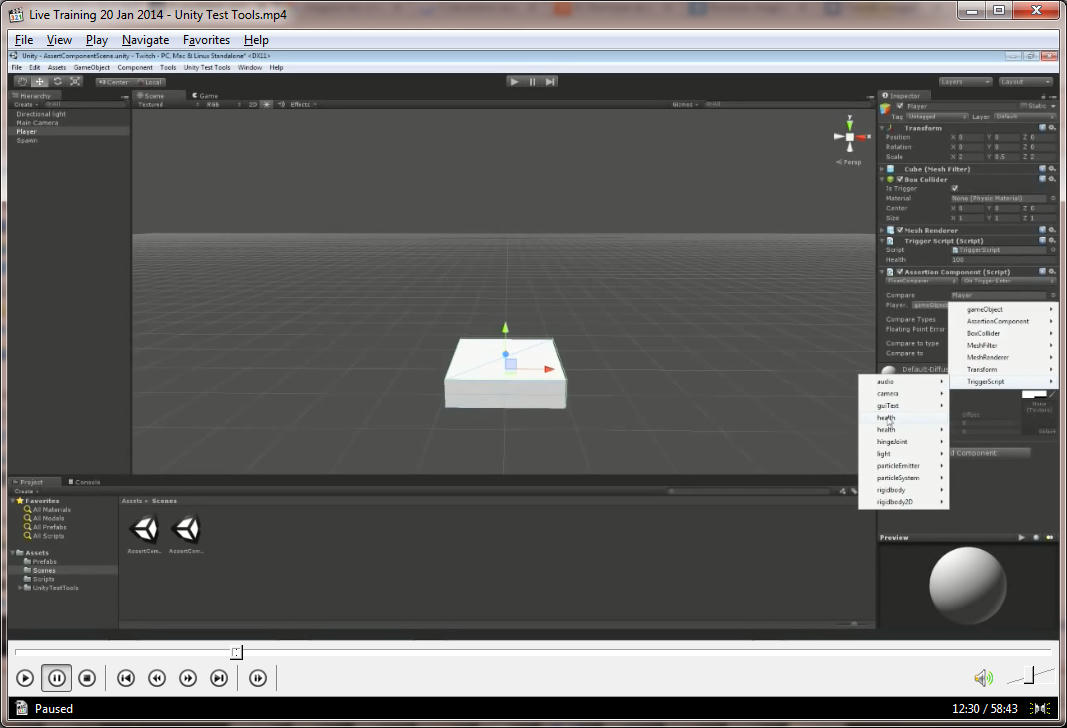Open the Navigate menu in media player
The height and width of the screenshot is (728, 1067).
146,40
